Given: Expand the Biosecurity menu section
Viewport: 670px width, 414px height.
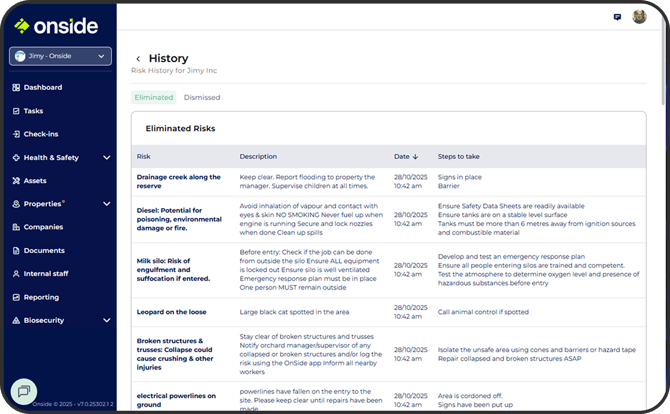Looking at the screenshot, I should pyautogui.click(x=106, y=320).
